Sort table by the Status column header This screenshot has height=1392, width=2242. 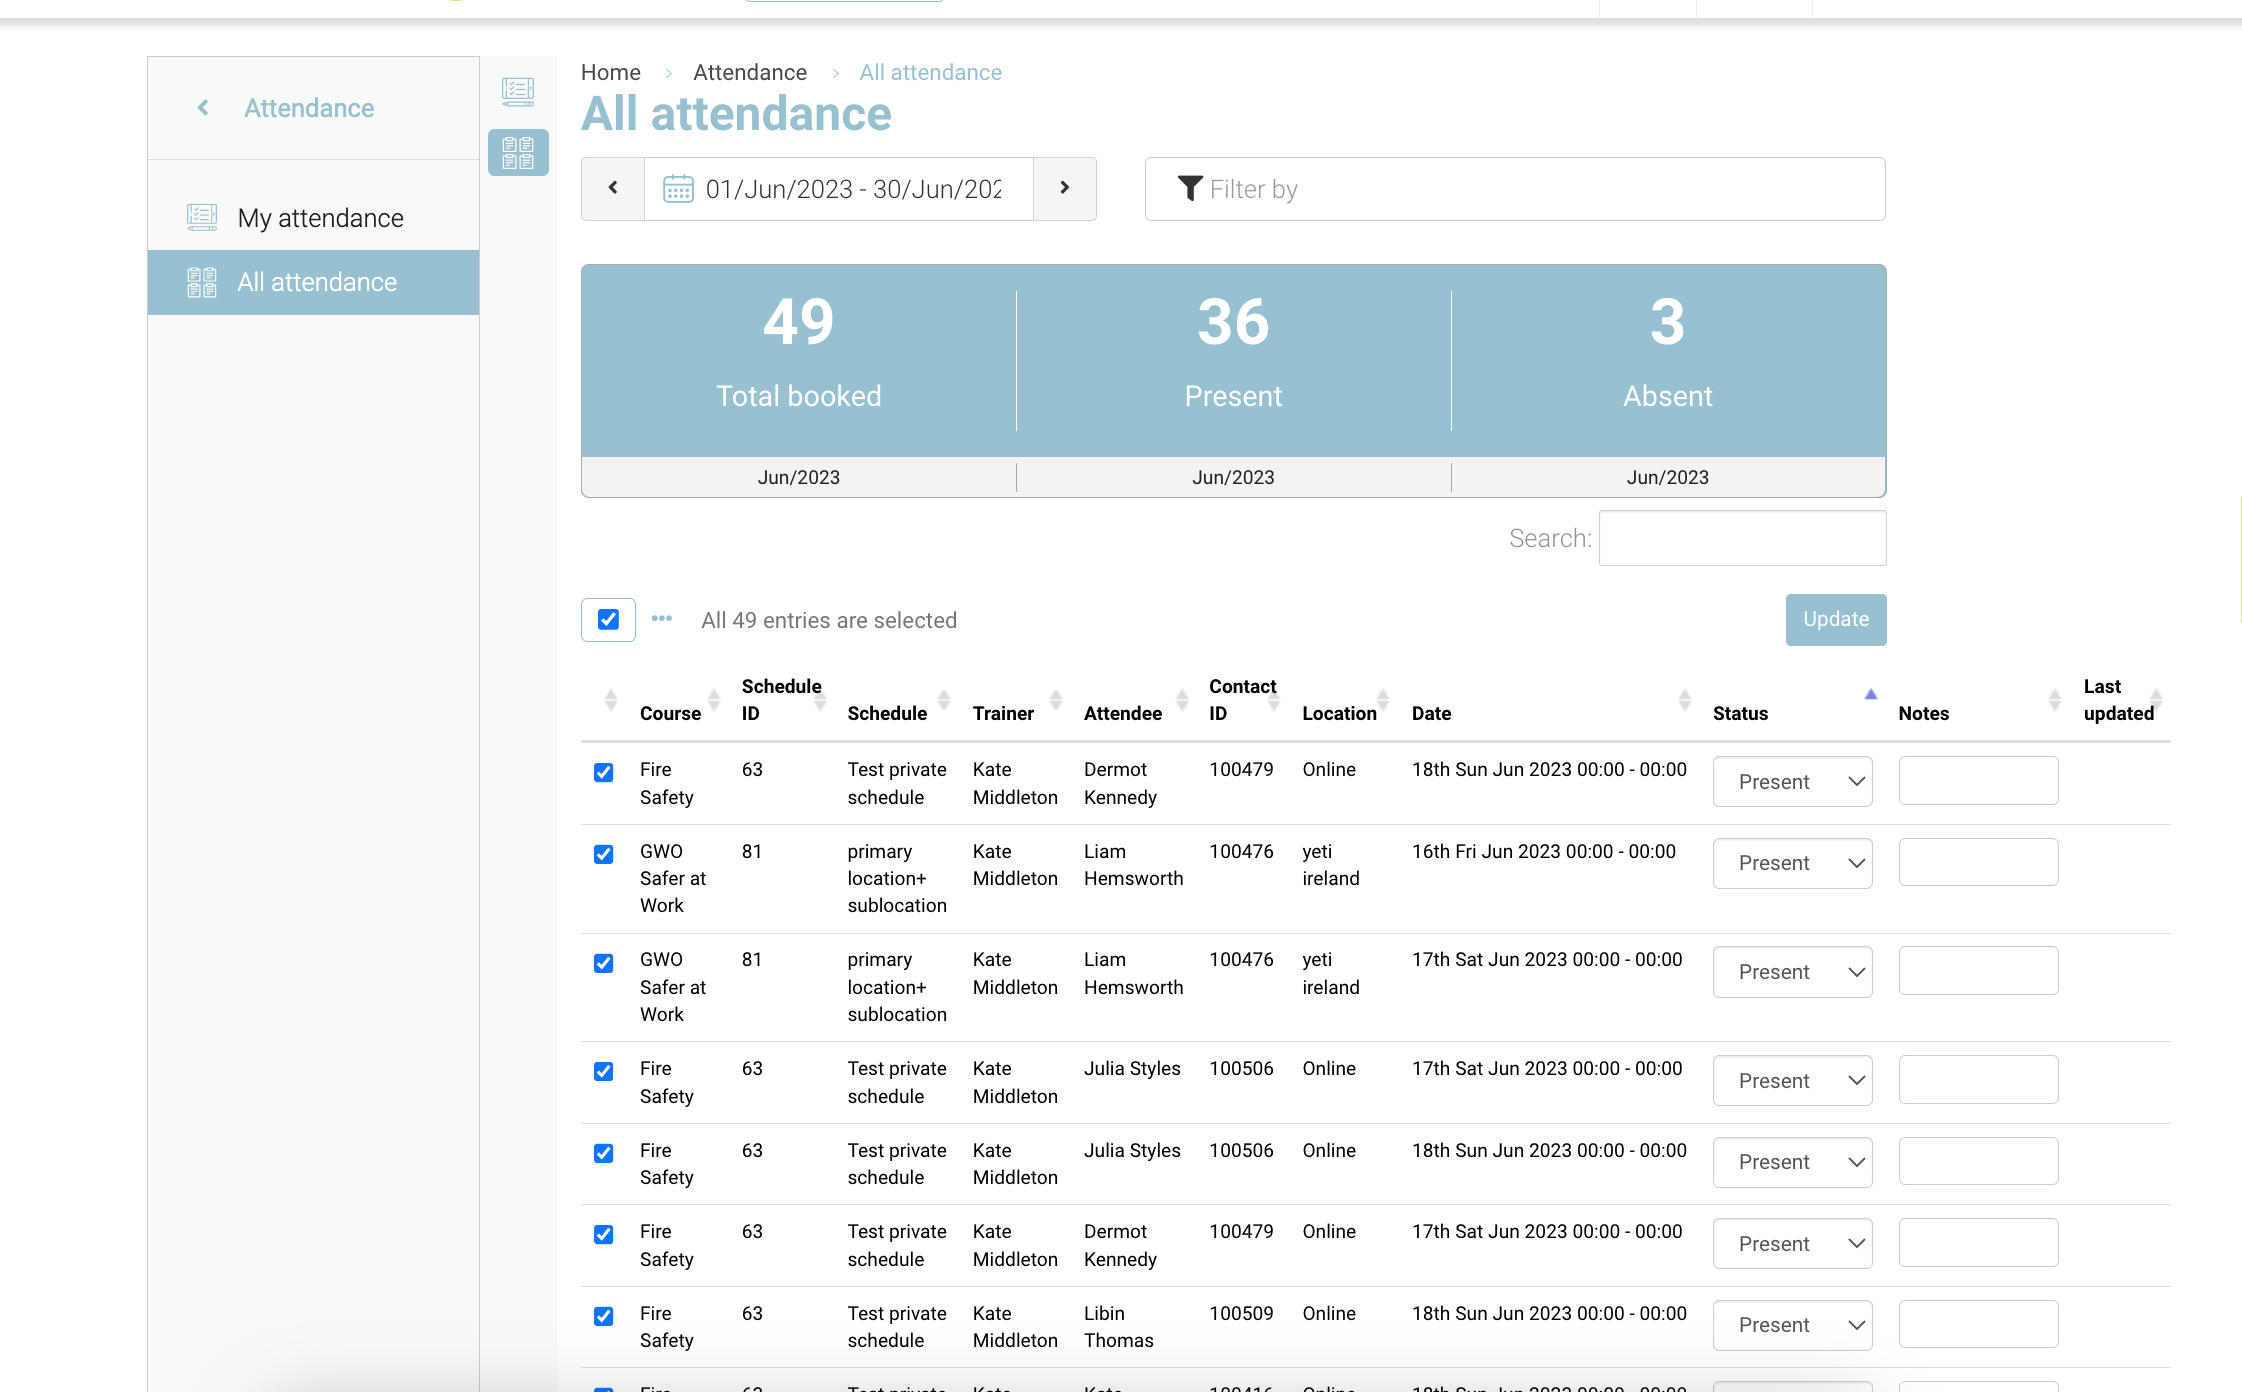1740,713
